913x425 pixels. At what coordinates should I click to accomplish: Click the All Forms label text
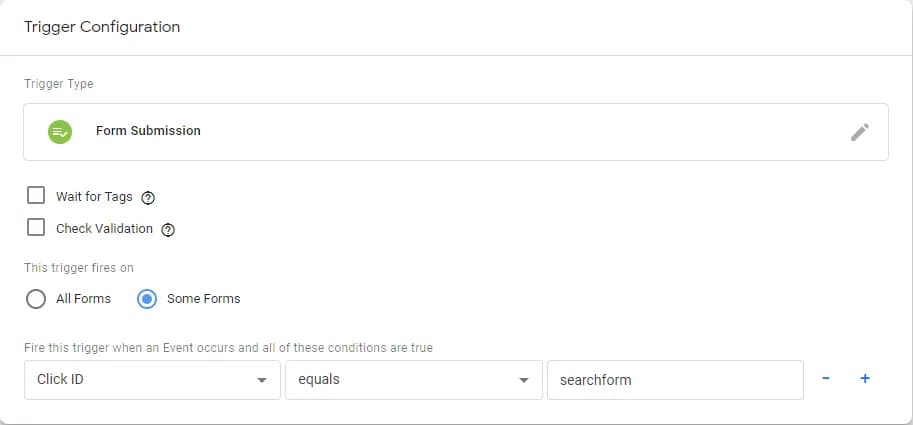(83, 298)
